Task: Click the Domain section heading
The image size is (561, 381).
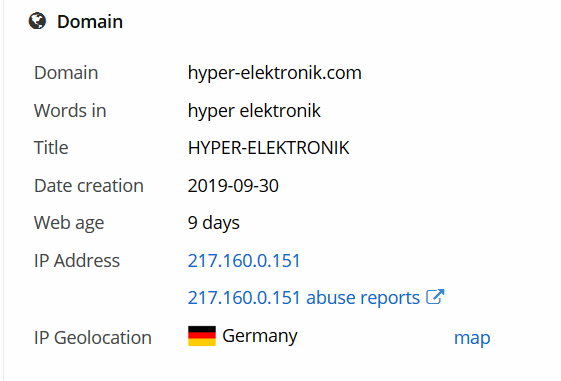Action: (x=90, y=22)
